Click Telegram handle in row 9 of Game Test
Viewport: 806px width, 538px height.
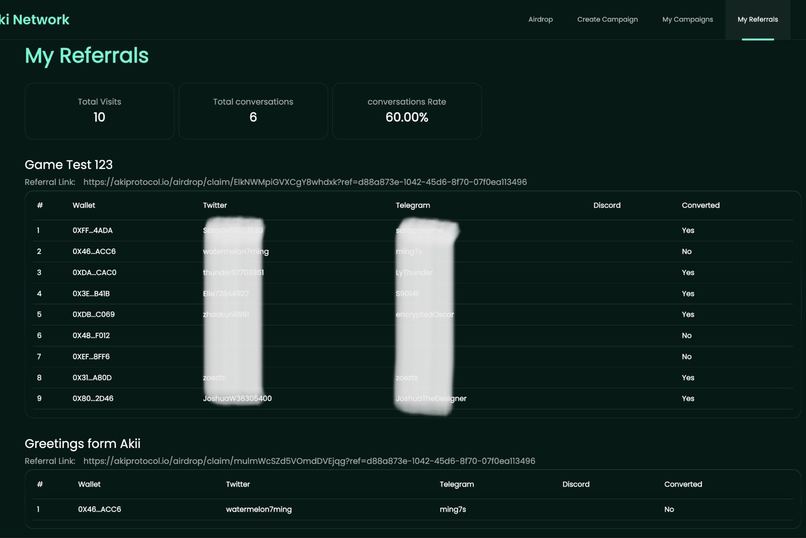431,398
